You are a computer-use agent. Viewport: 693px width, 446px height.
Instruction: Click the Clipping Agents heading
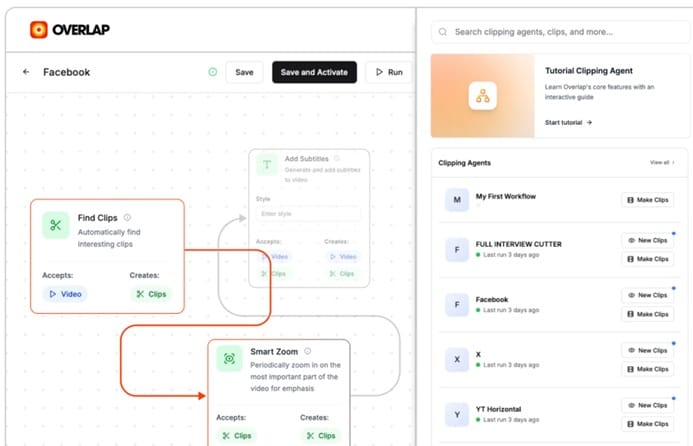point(465,163)
